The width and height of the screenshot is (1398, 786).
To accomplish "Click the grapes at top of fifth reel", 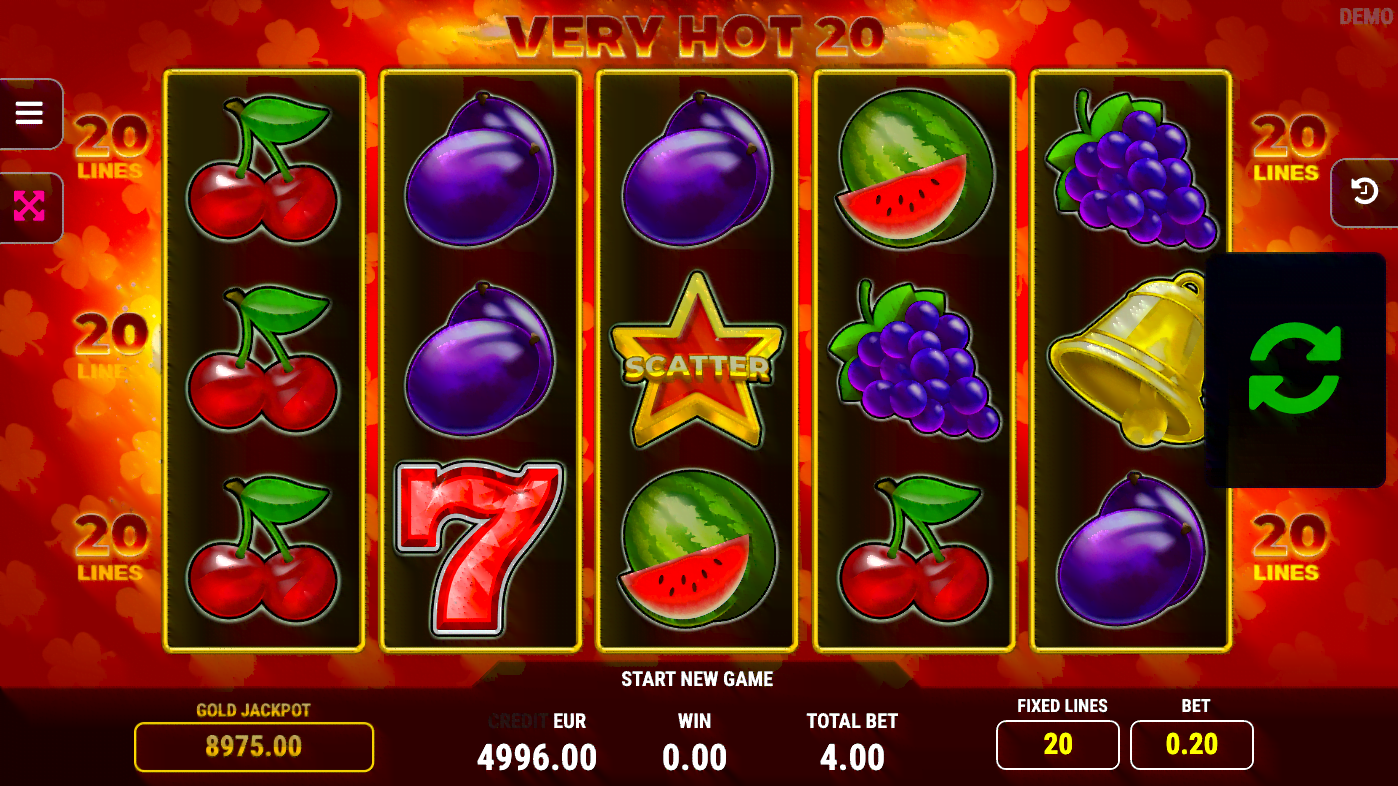I will coord(1130,168).
